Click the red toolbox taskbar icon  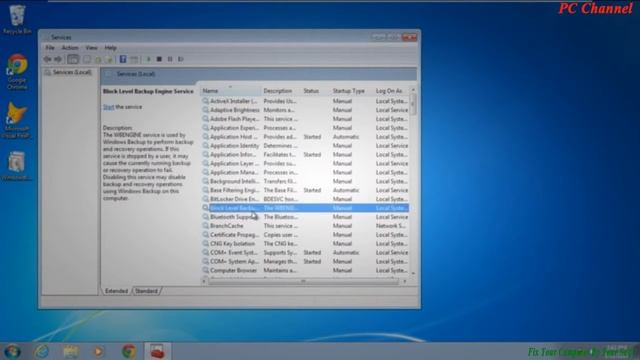click(157, 351)
